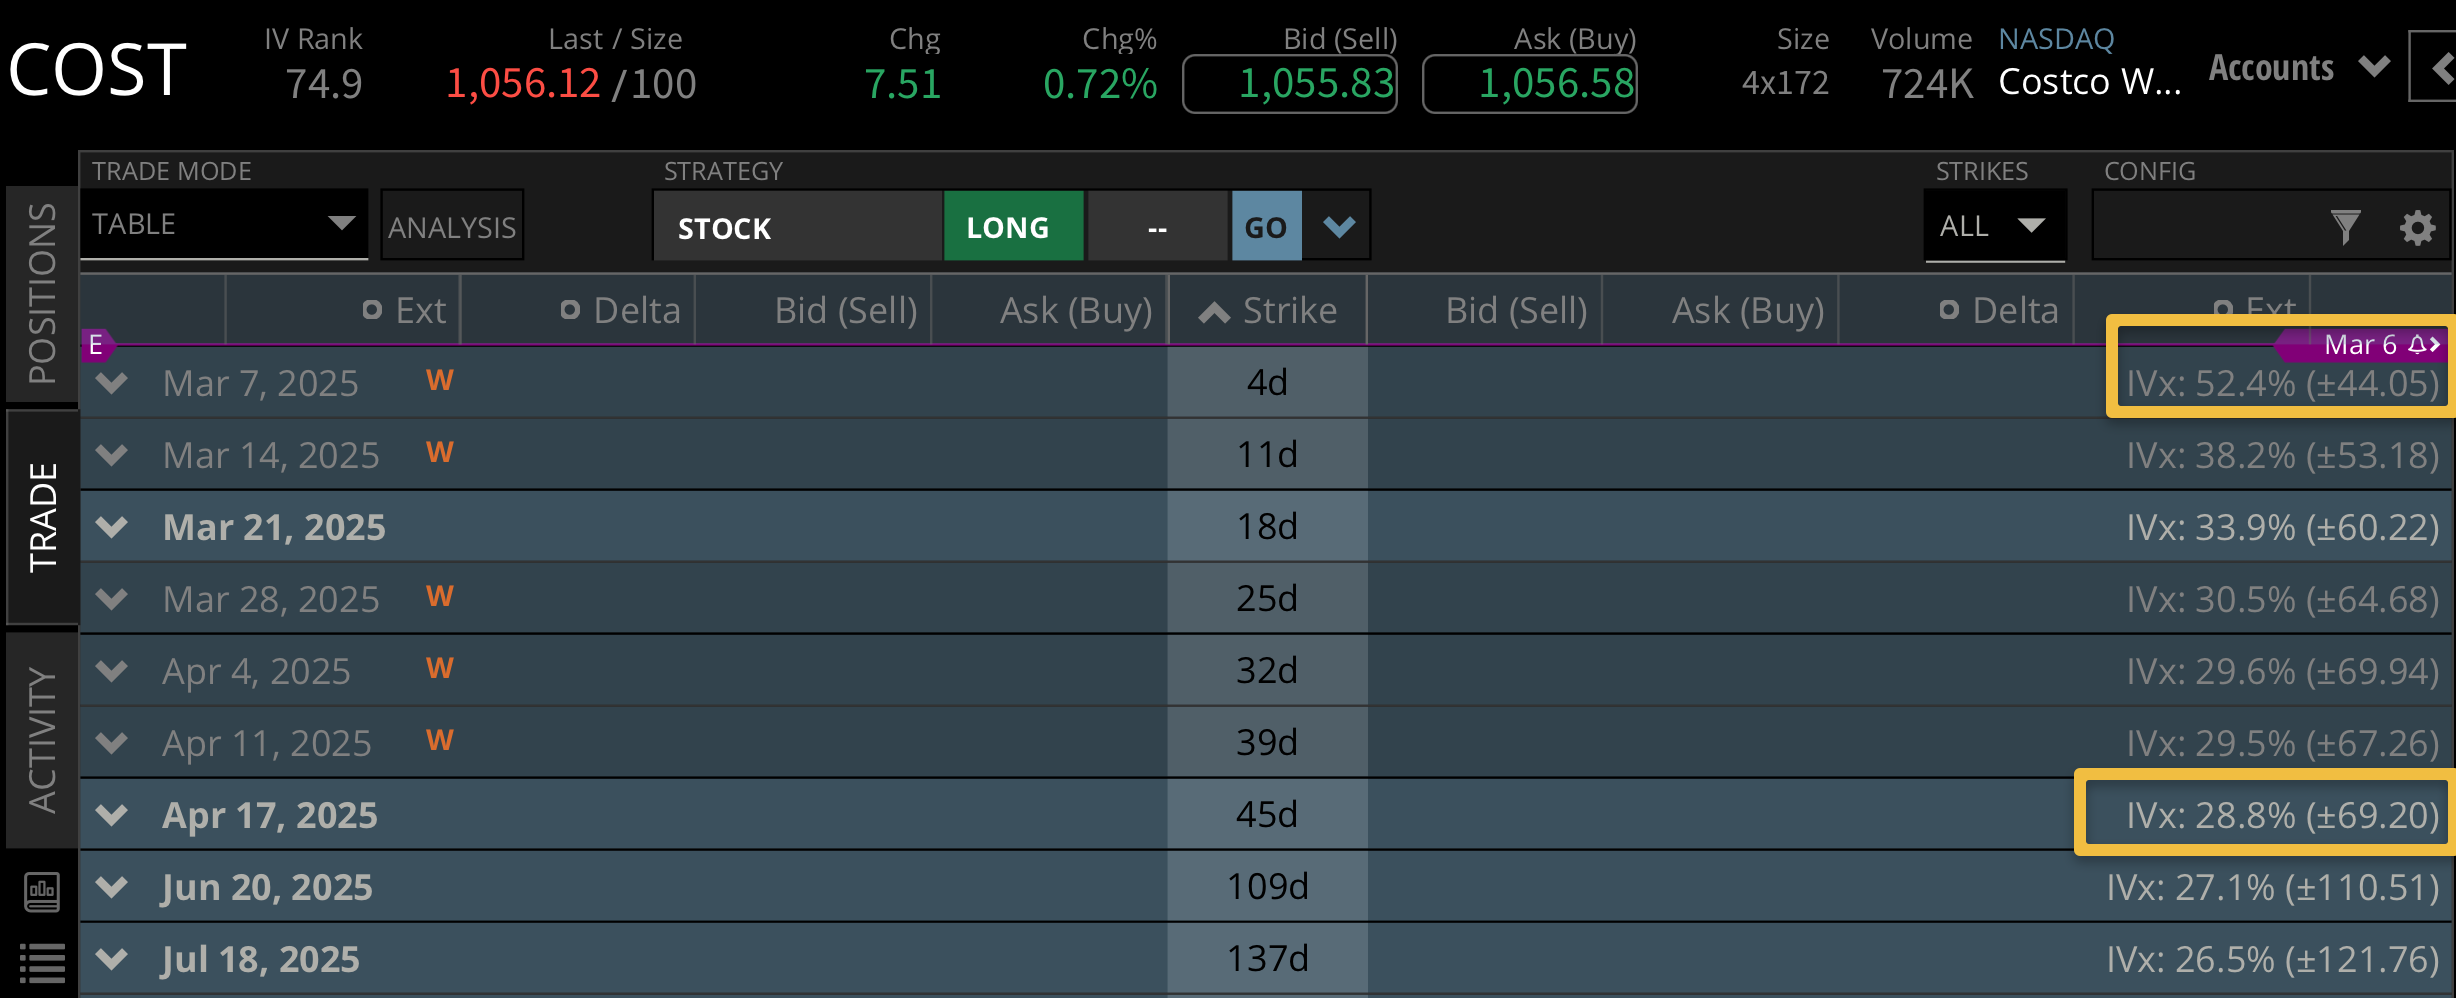Click the strikes filter funnel icon
This screenshot has height=998, width=2456.
[2345, 228]
